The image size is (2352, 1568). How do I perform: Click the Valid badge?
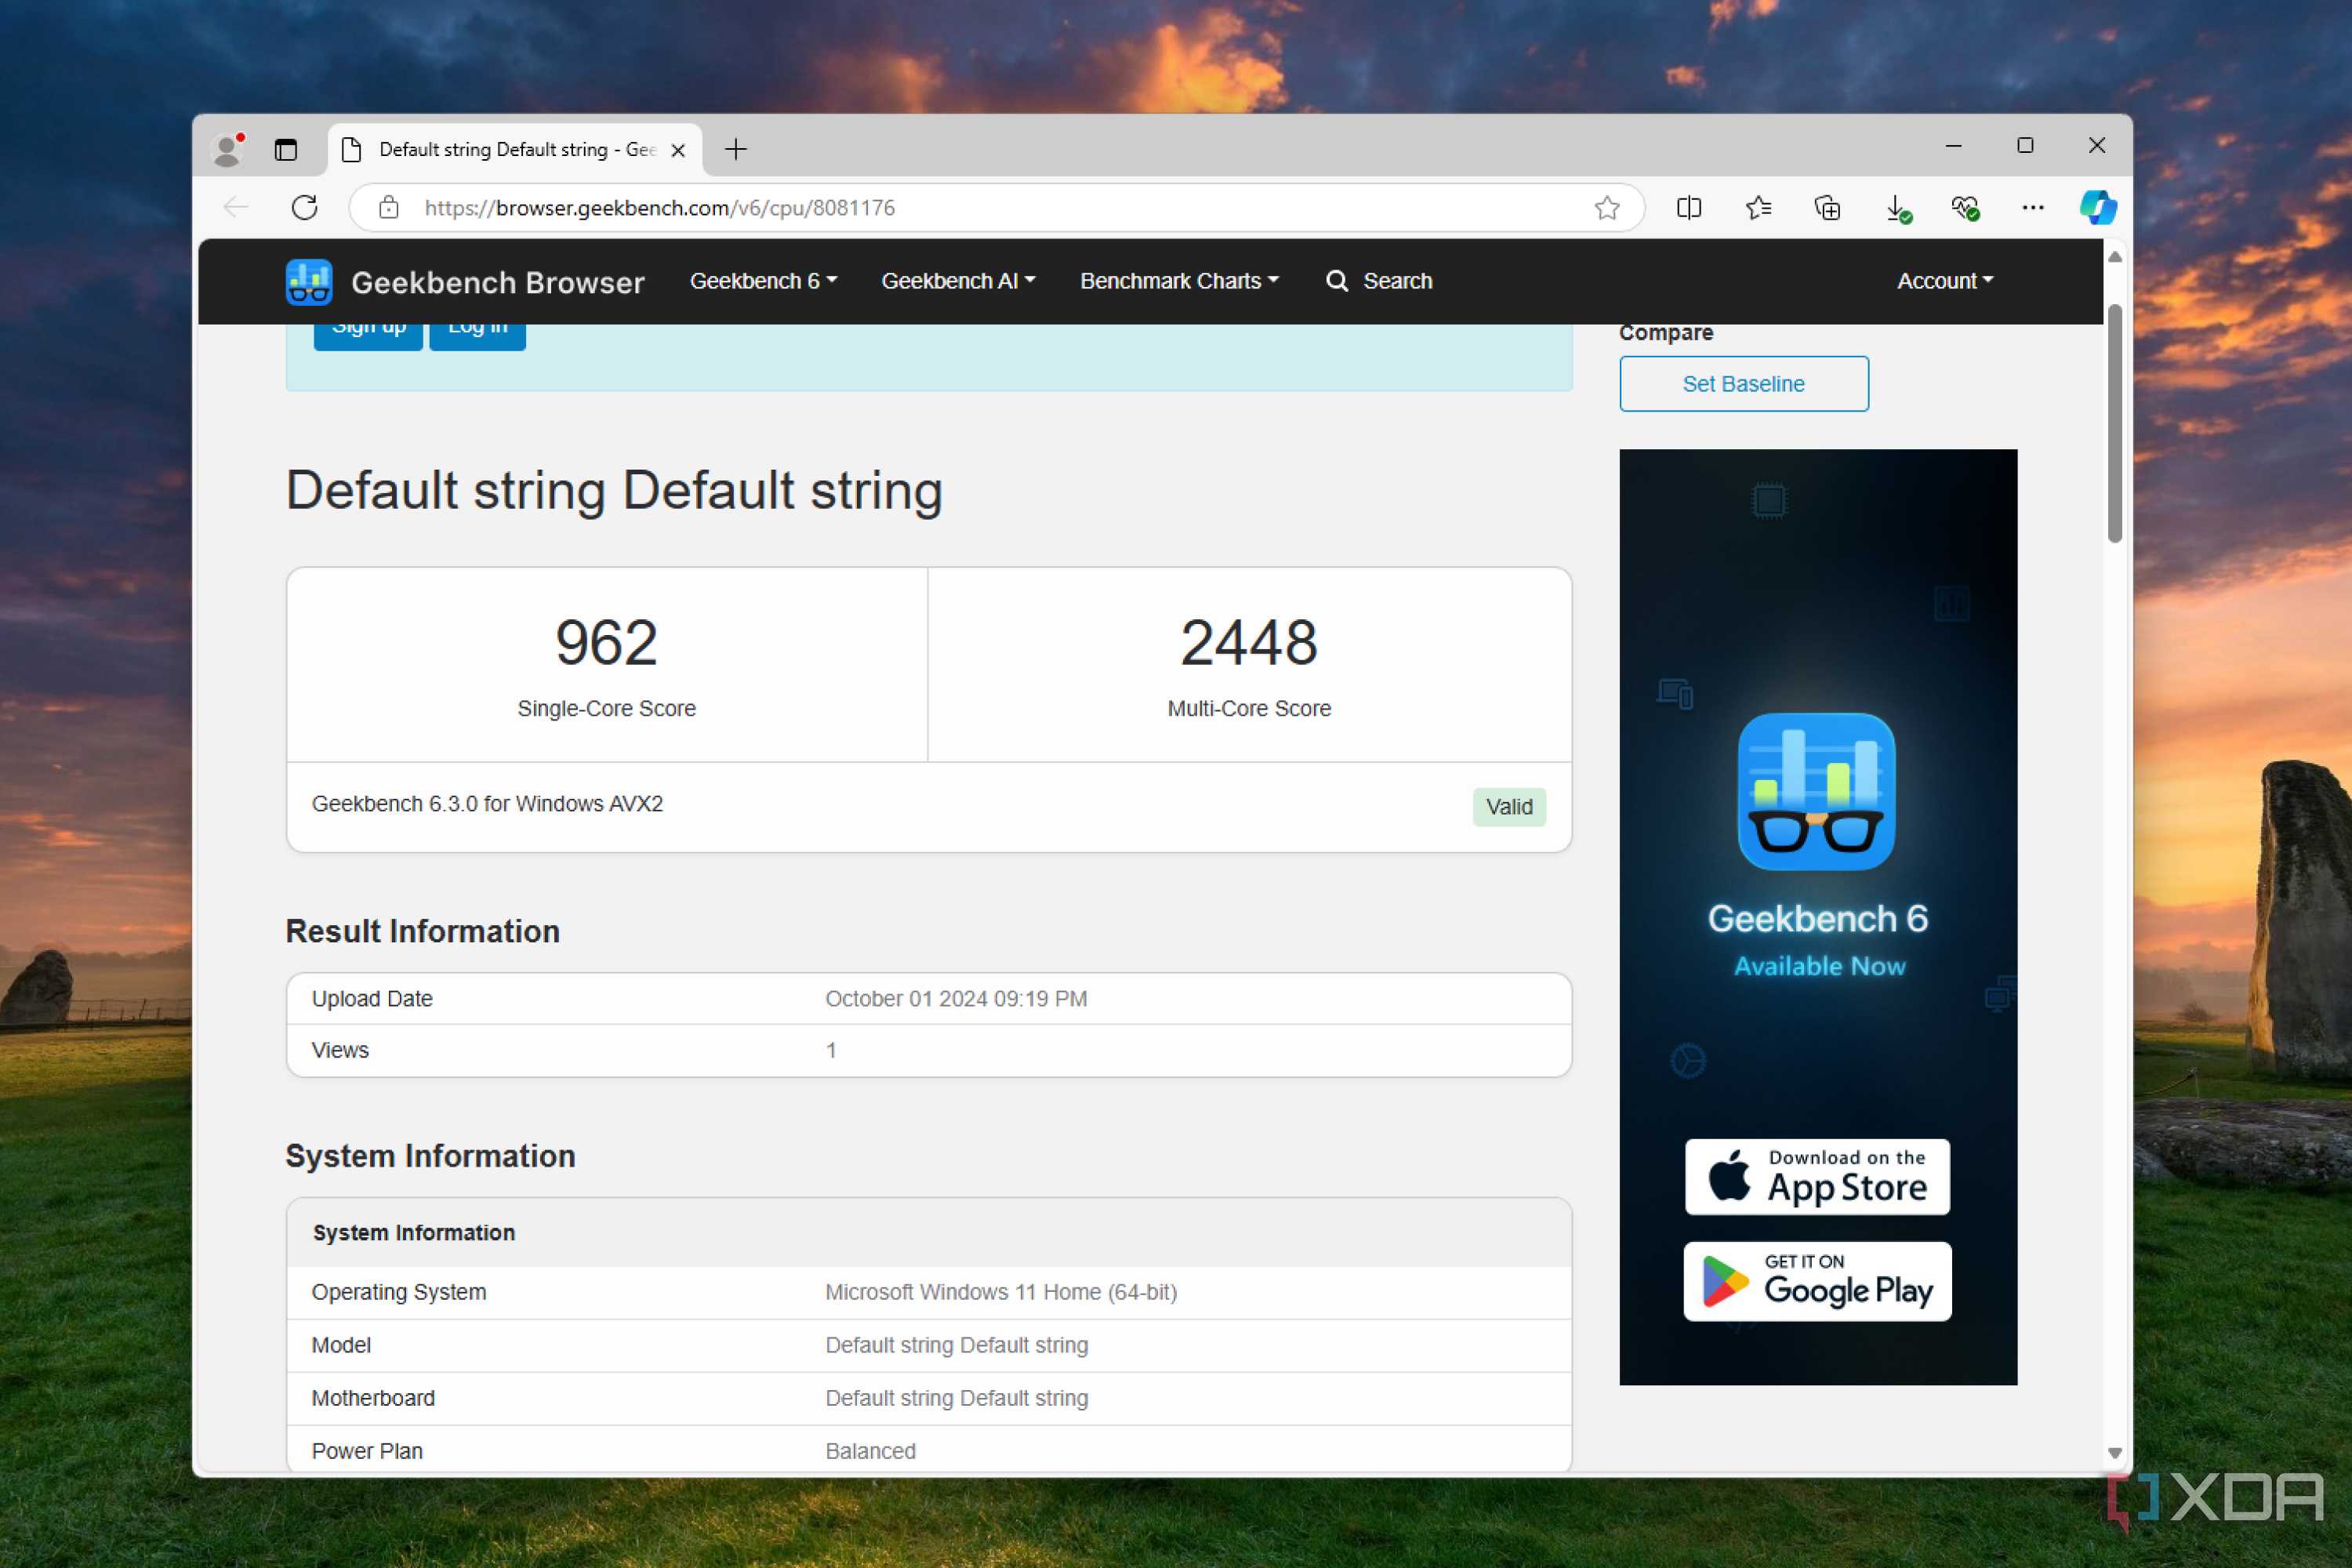click(x=1509, y=807)
